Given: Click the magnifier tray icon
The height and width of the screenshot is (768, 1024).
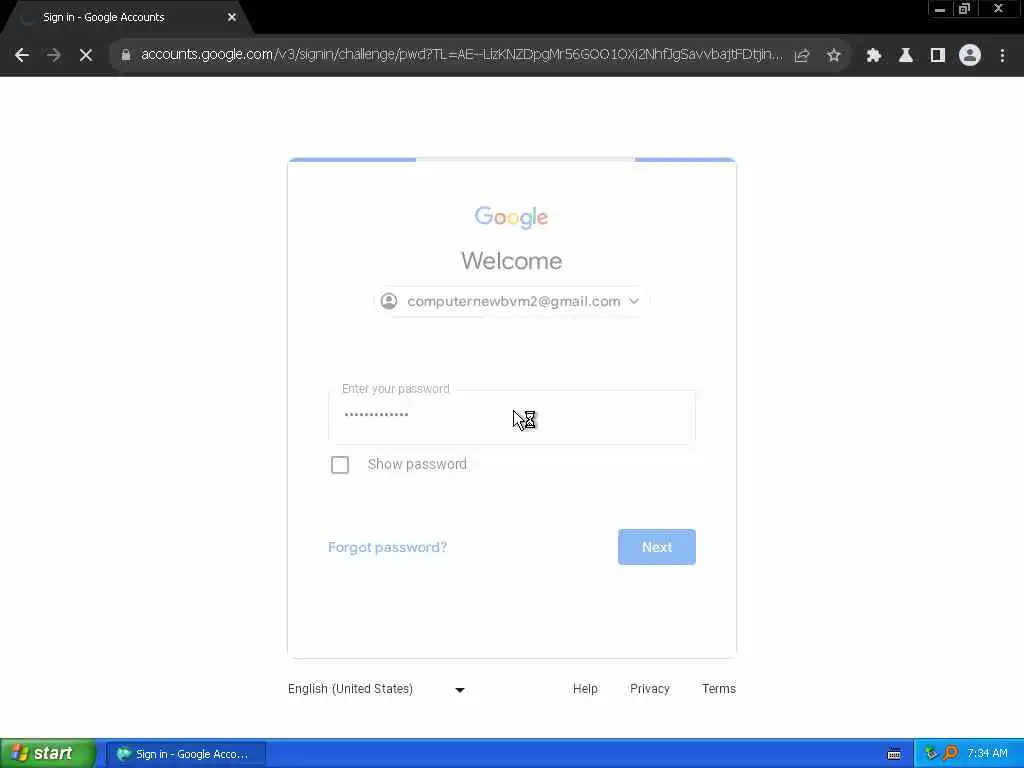Looking at the screenshot, I should coord(951,754).
